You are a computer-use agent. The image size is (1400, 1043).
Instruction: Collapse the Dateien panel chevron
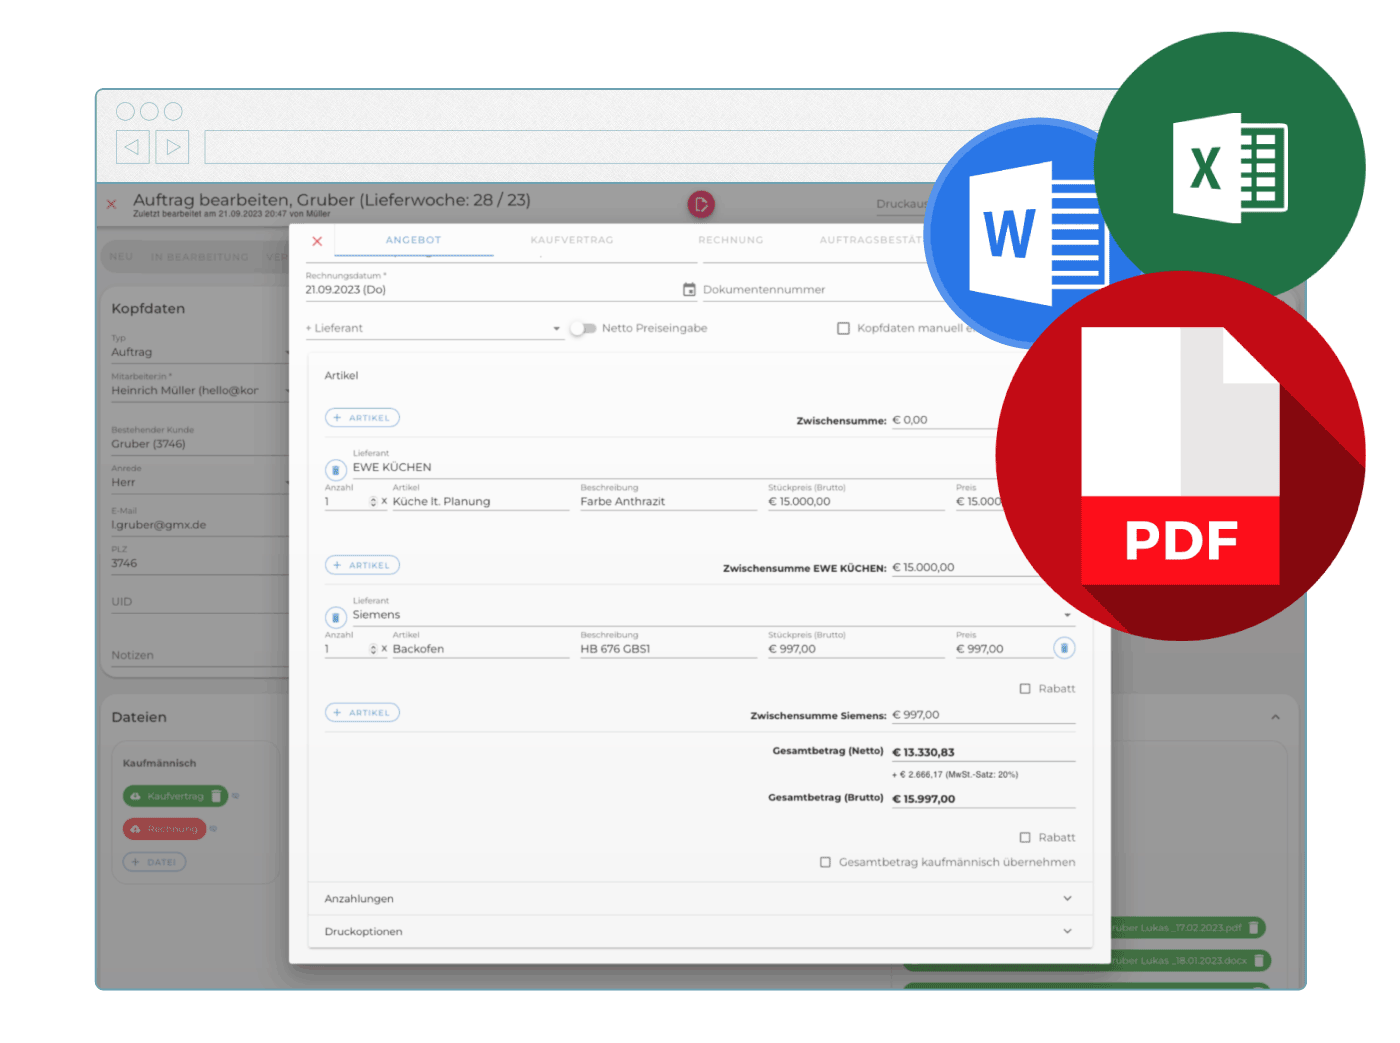pos(1275,717)
